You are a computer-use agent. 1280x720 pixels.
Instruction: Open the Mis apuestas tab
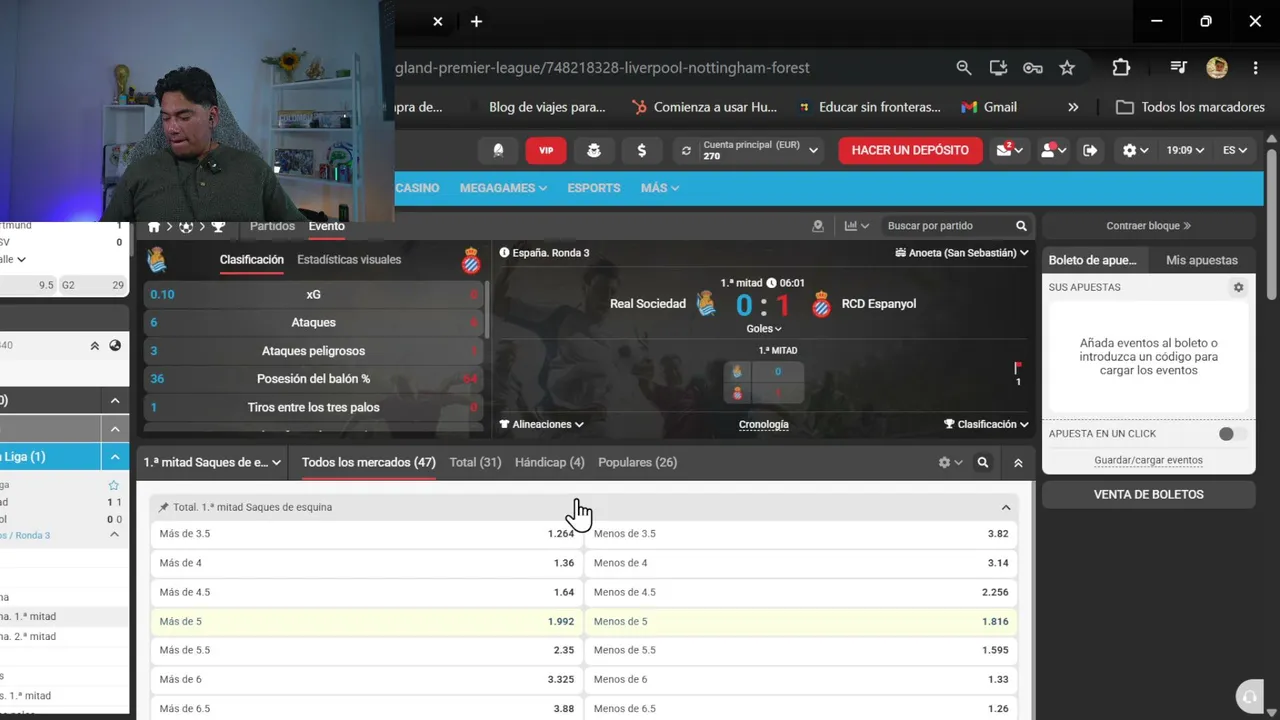tap(1202, 260)
